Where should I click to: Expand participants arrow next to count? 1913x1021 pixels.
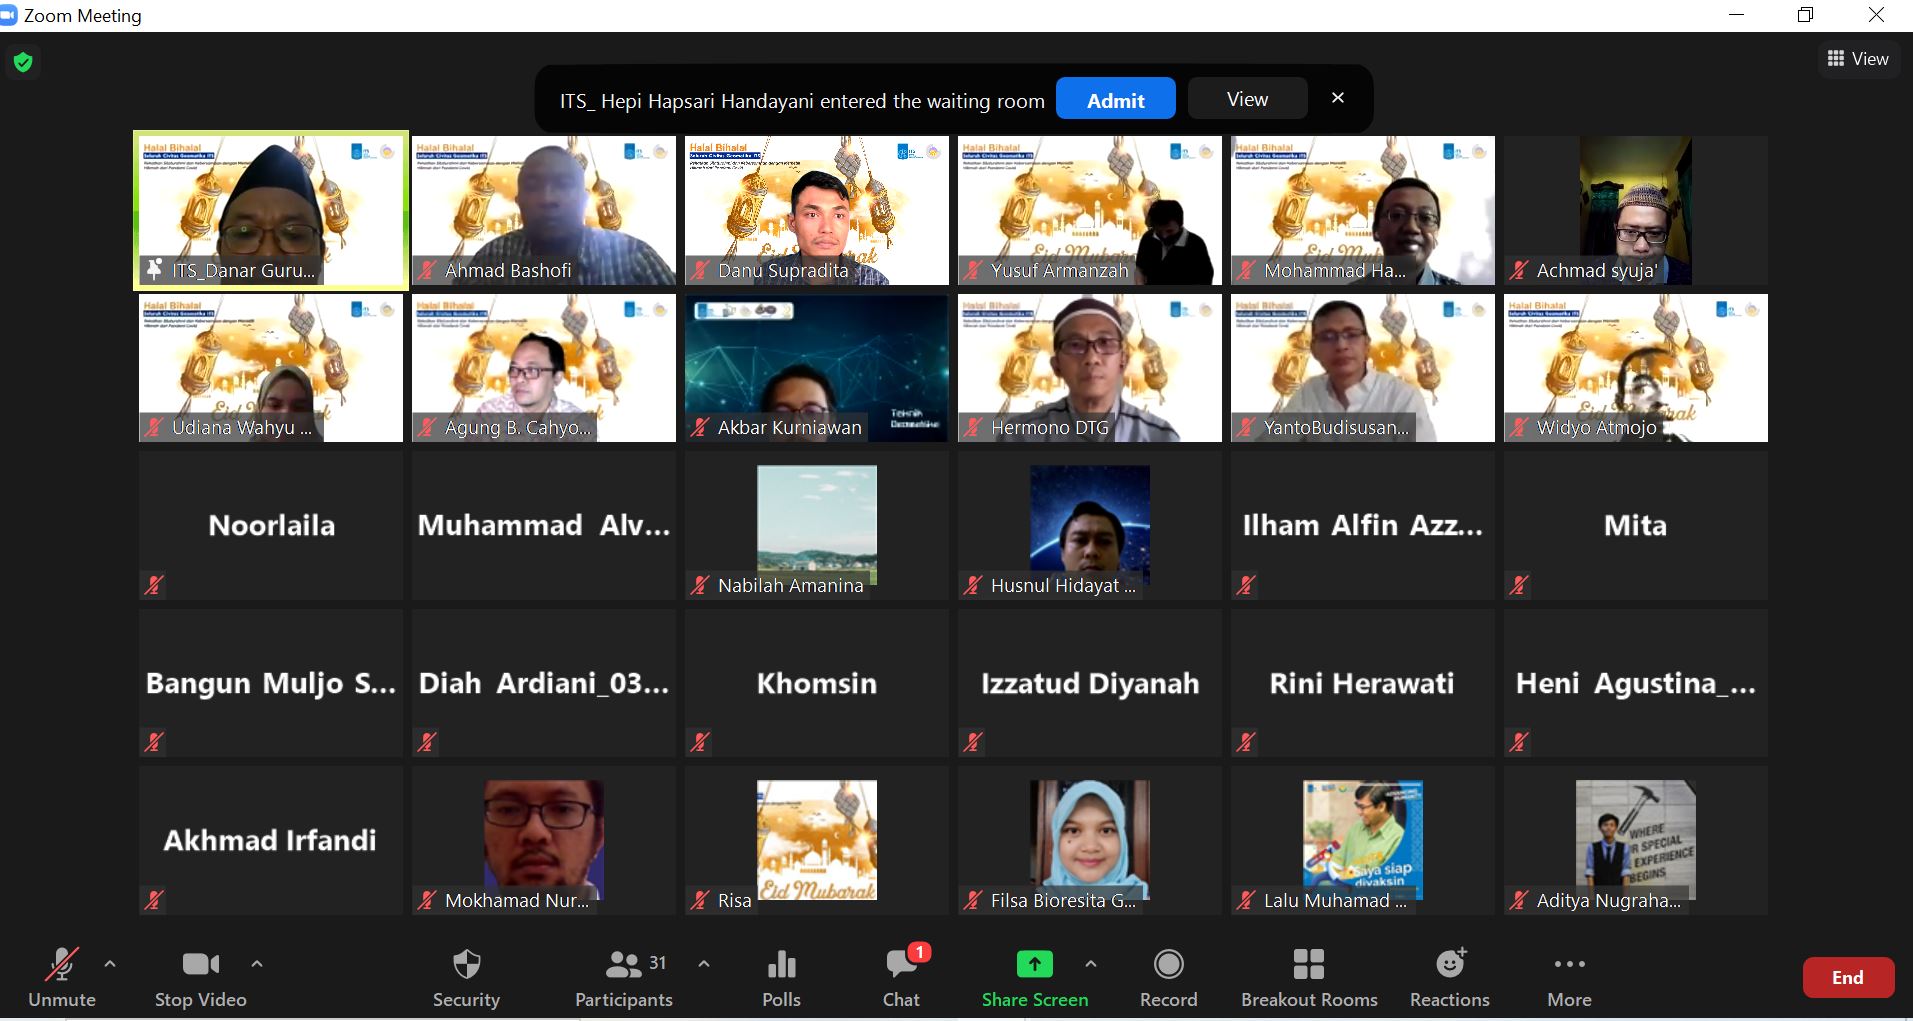[x=704, y=964]
